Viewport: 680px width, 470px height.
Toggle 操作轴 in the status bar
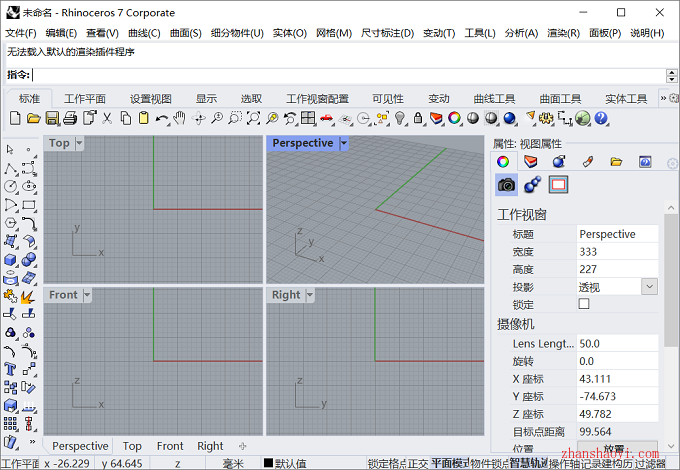tap(563, 464)
